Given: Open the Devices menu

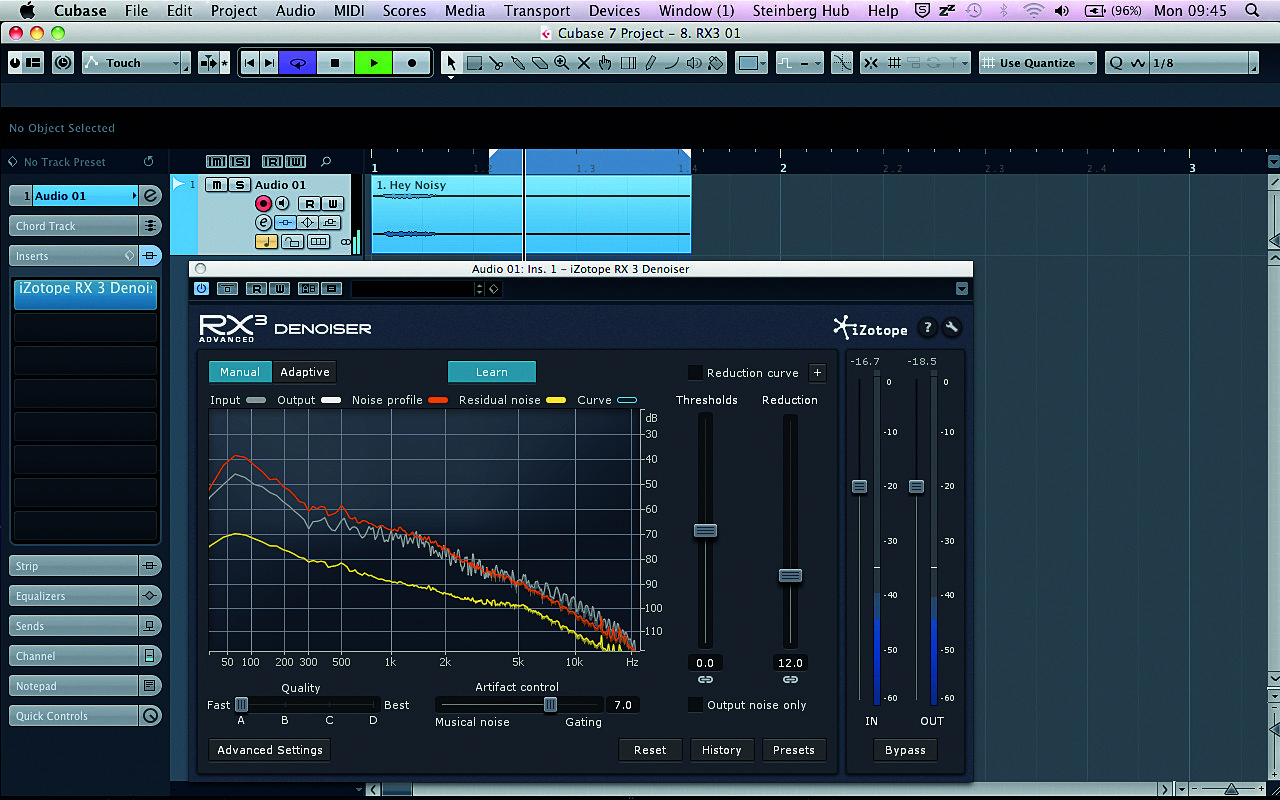Looking at the screenshot, I should click(614, 11).
